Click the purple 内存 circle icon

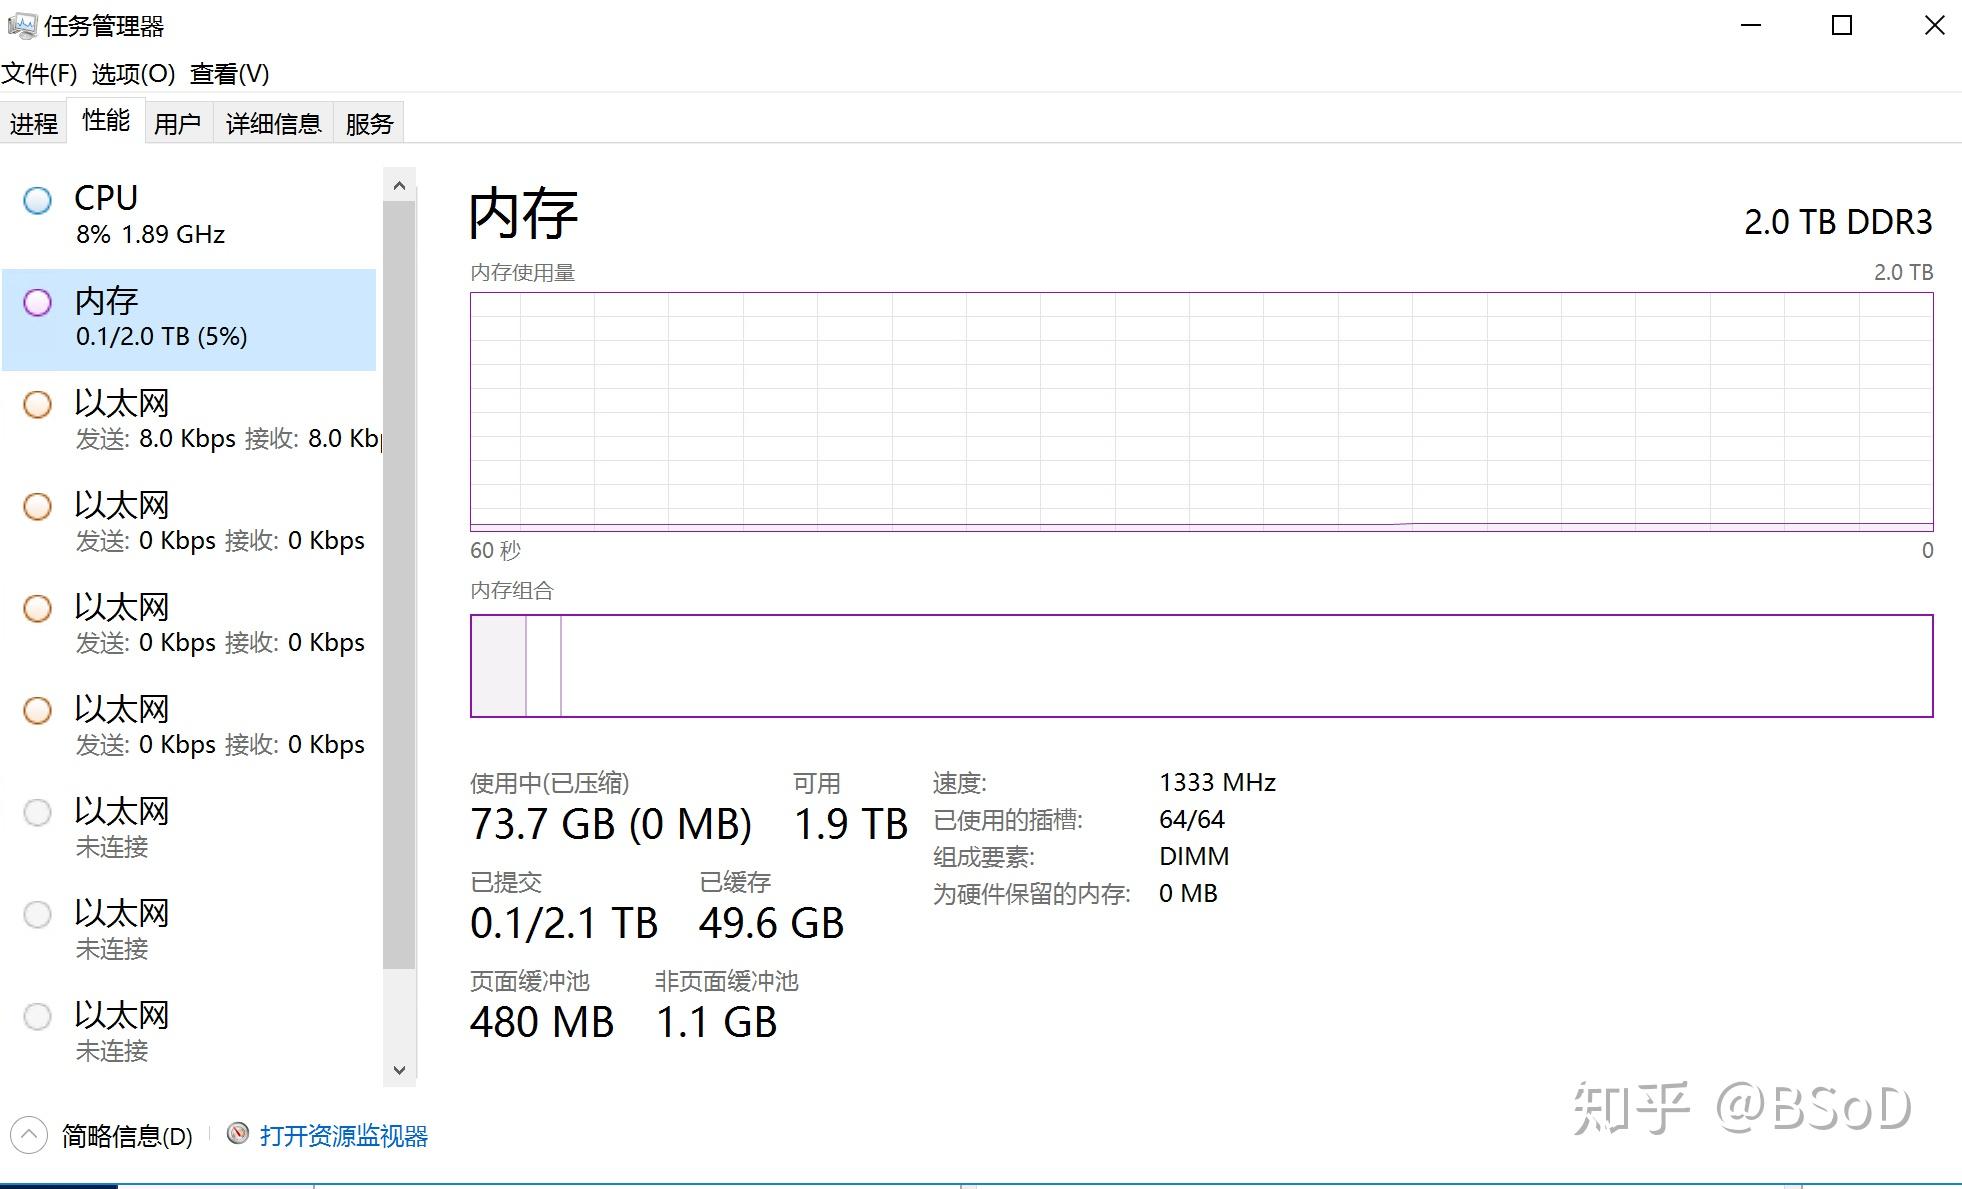(38, 303)
